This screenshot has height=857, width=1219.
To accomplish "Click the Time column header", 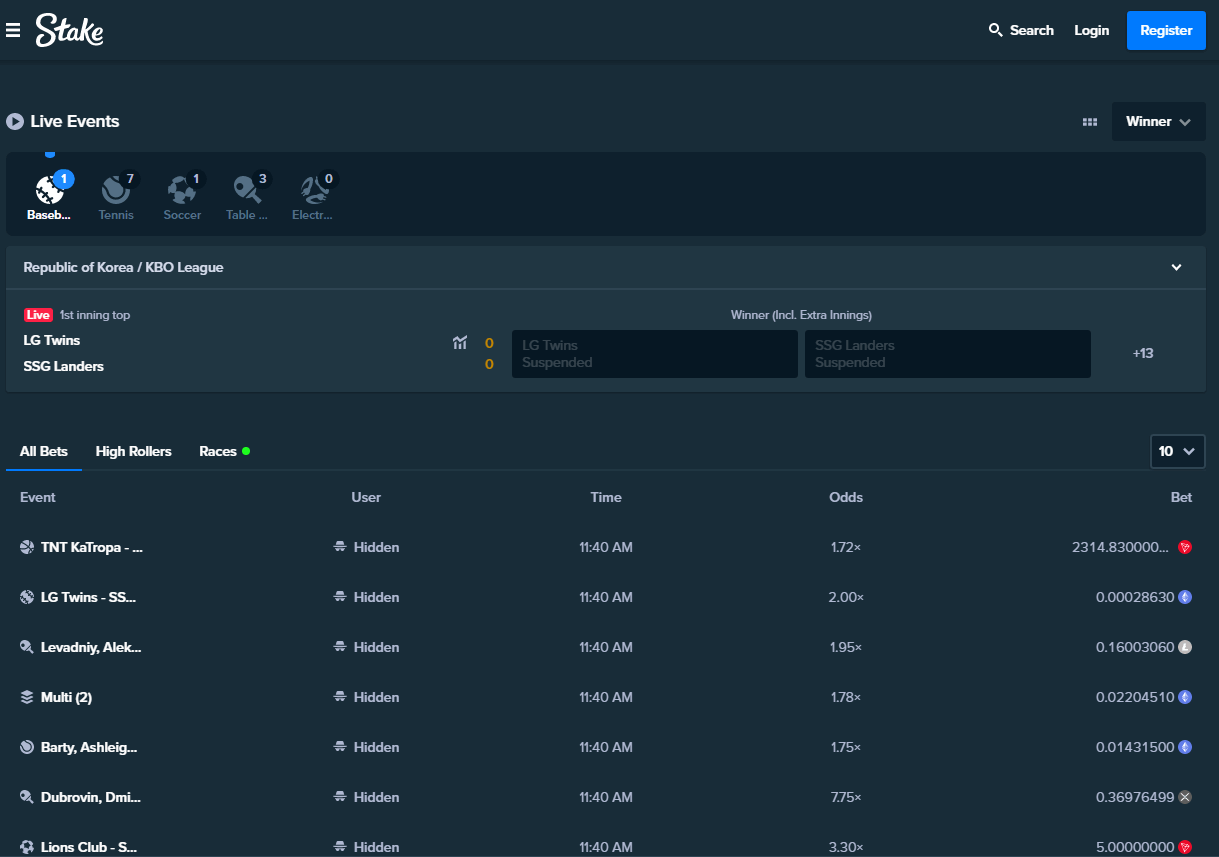I will point(606,497).
